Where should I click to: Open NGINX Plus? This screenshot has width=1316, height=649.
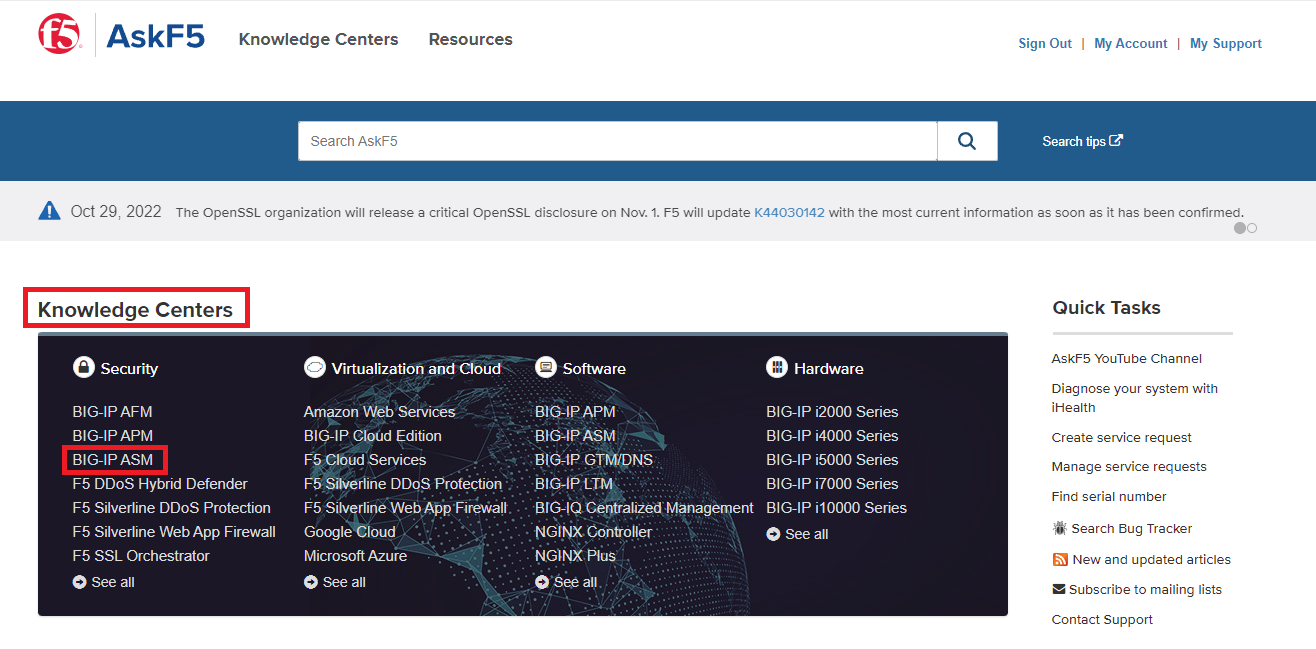pyautogui.click(x=575, y=555)
